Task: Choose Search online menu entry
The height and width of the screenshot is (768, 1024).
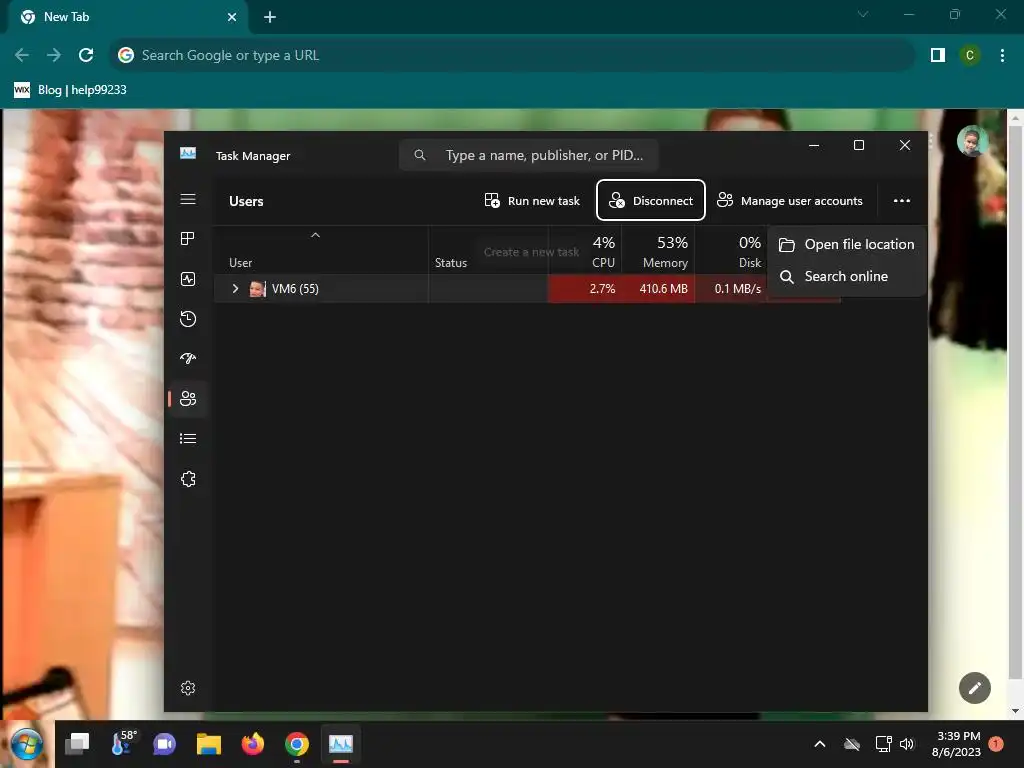Action: [846, 276]
